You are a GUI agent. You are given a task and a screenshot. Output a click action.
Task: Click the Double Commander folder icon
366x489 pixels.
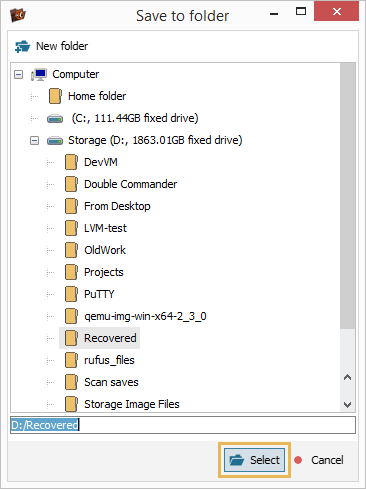[x=71, y=184]
